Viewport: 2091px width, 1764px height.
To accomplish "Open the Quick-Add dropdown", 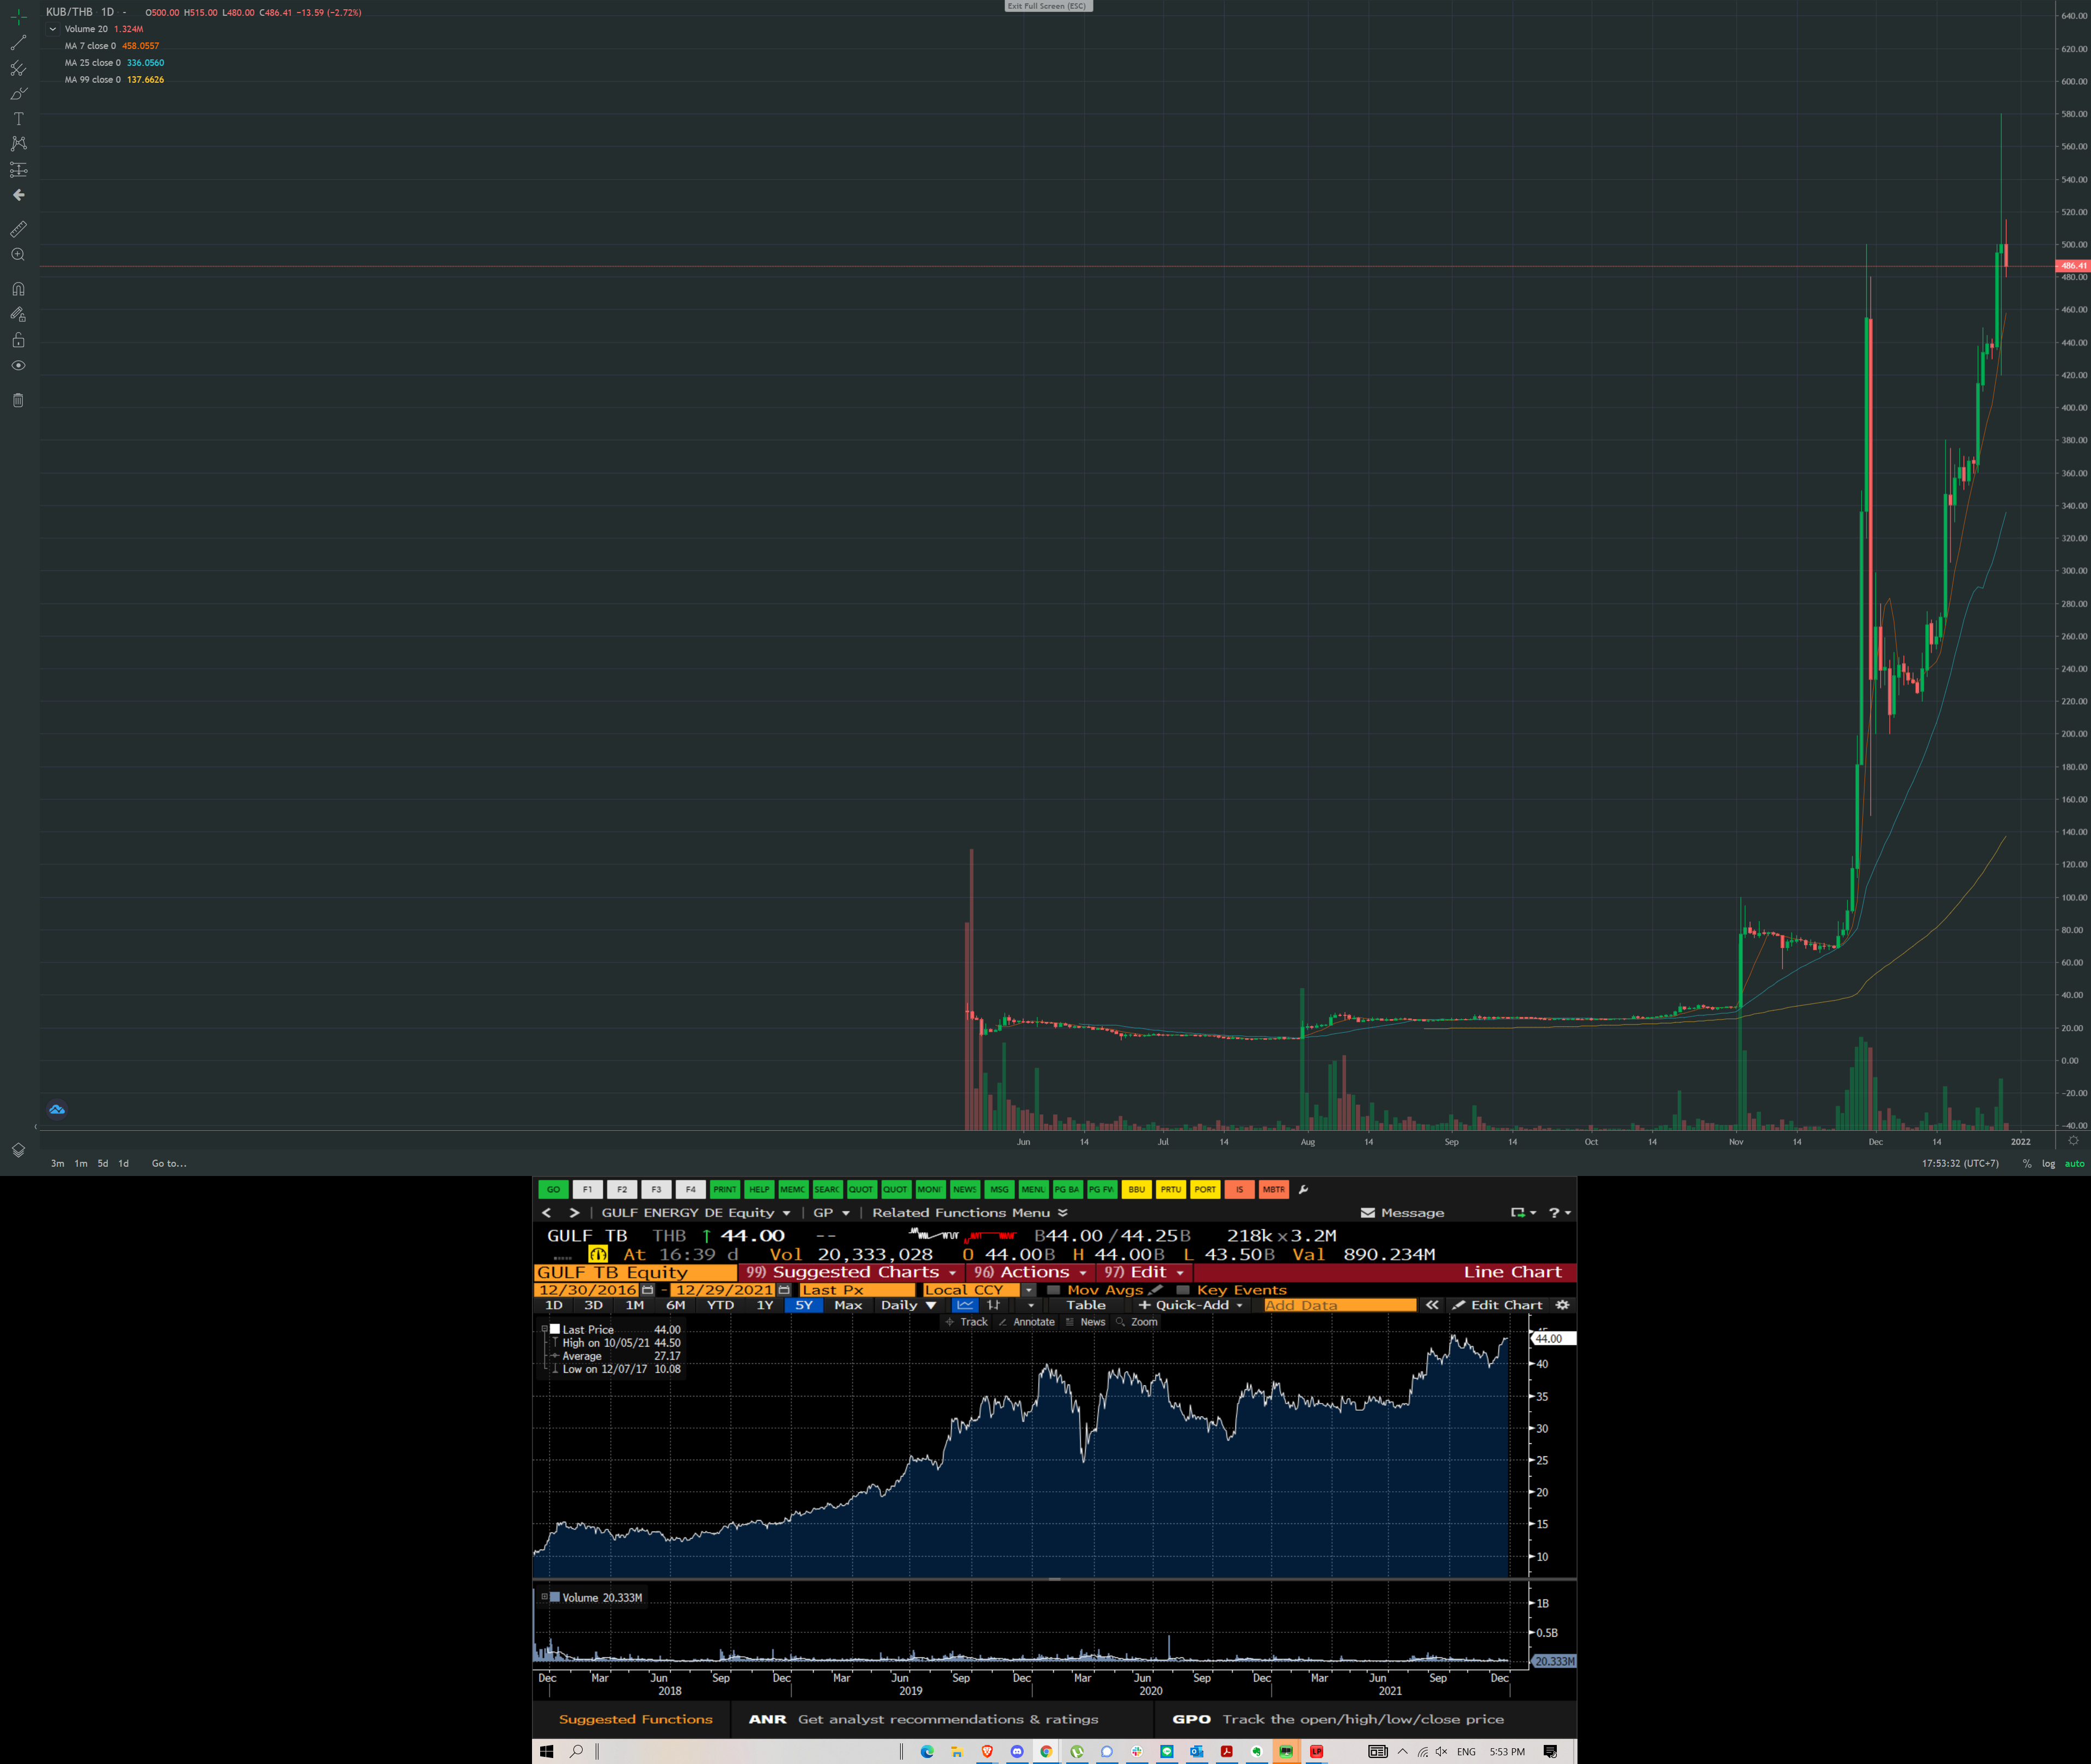I will (1191, 1305).
